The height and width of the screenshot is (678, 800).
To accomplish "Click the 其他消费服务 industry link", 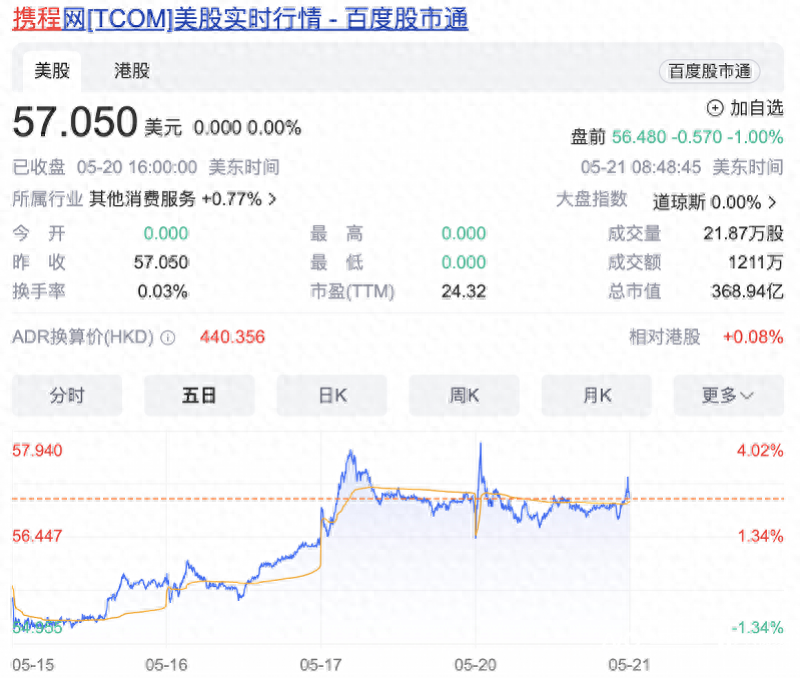I will click(142, 199).
